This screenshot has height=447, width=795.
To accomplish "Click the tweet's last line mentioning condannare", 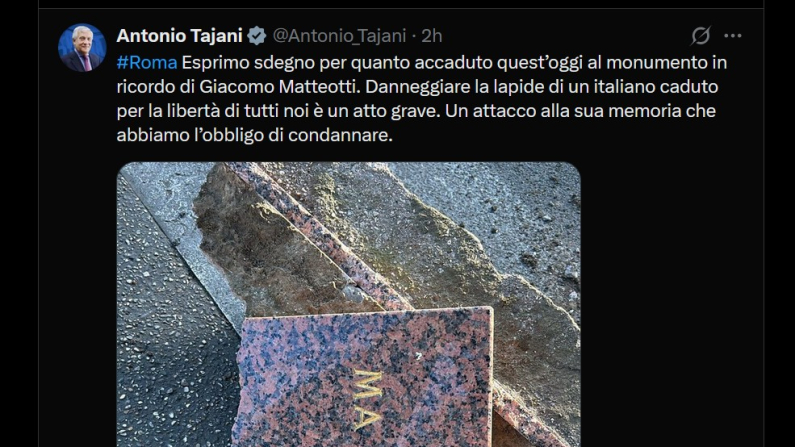I will (255, 135).
